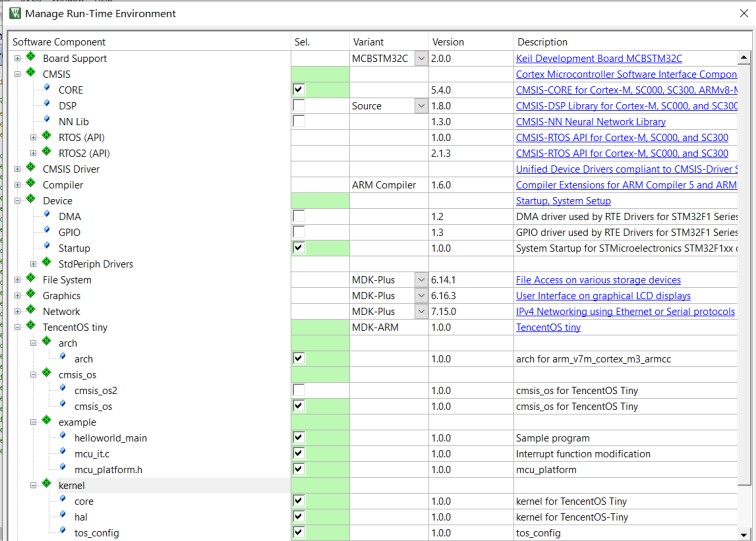
Task: Click the blue gem icon beside GPIO
Action: pos(47,230)
